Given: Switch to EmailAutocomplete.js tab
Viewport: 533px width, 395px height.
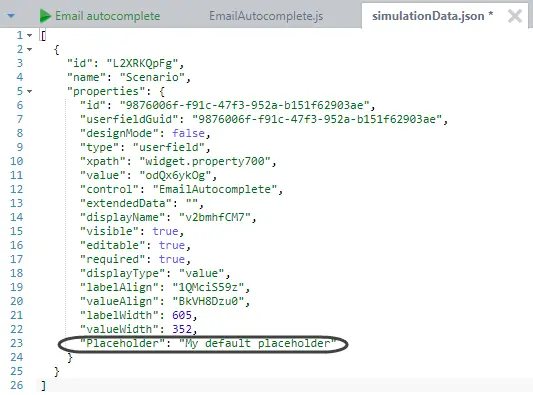Looking at the screenshot, I should [x=266, y=16].
